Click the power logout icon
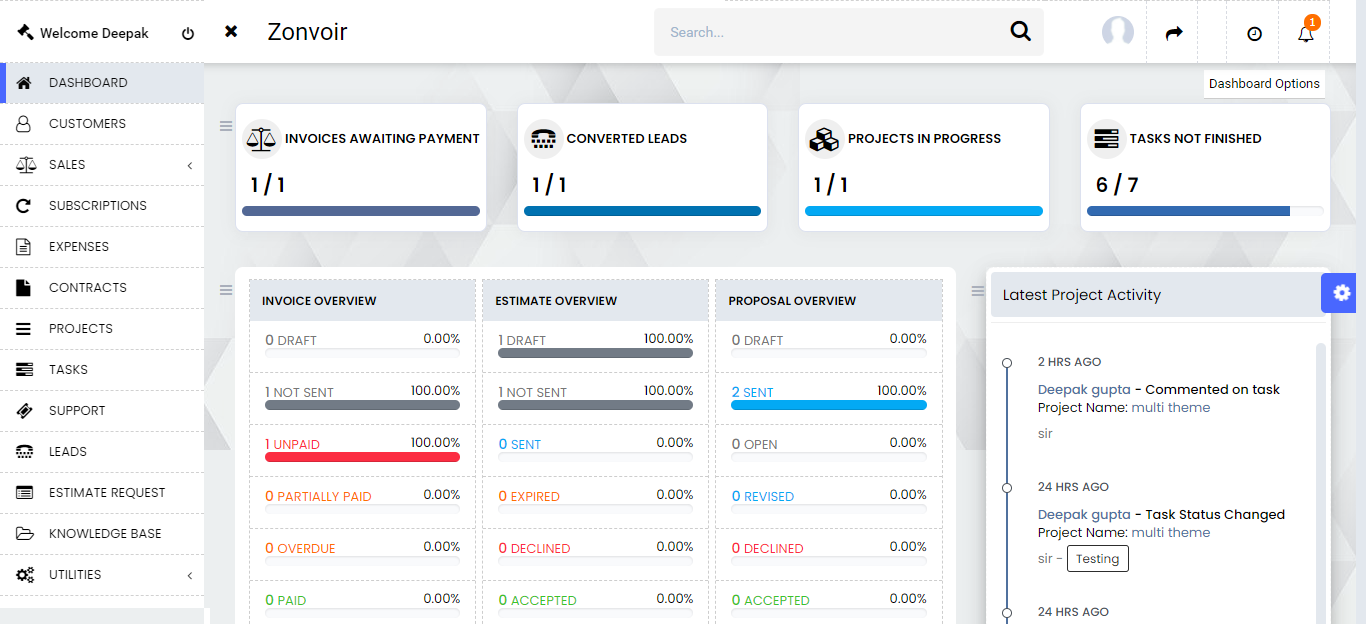 (188, 33)
